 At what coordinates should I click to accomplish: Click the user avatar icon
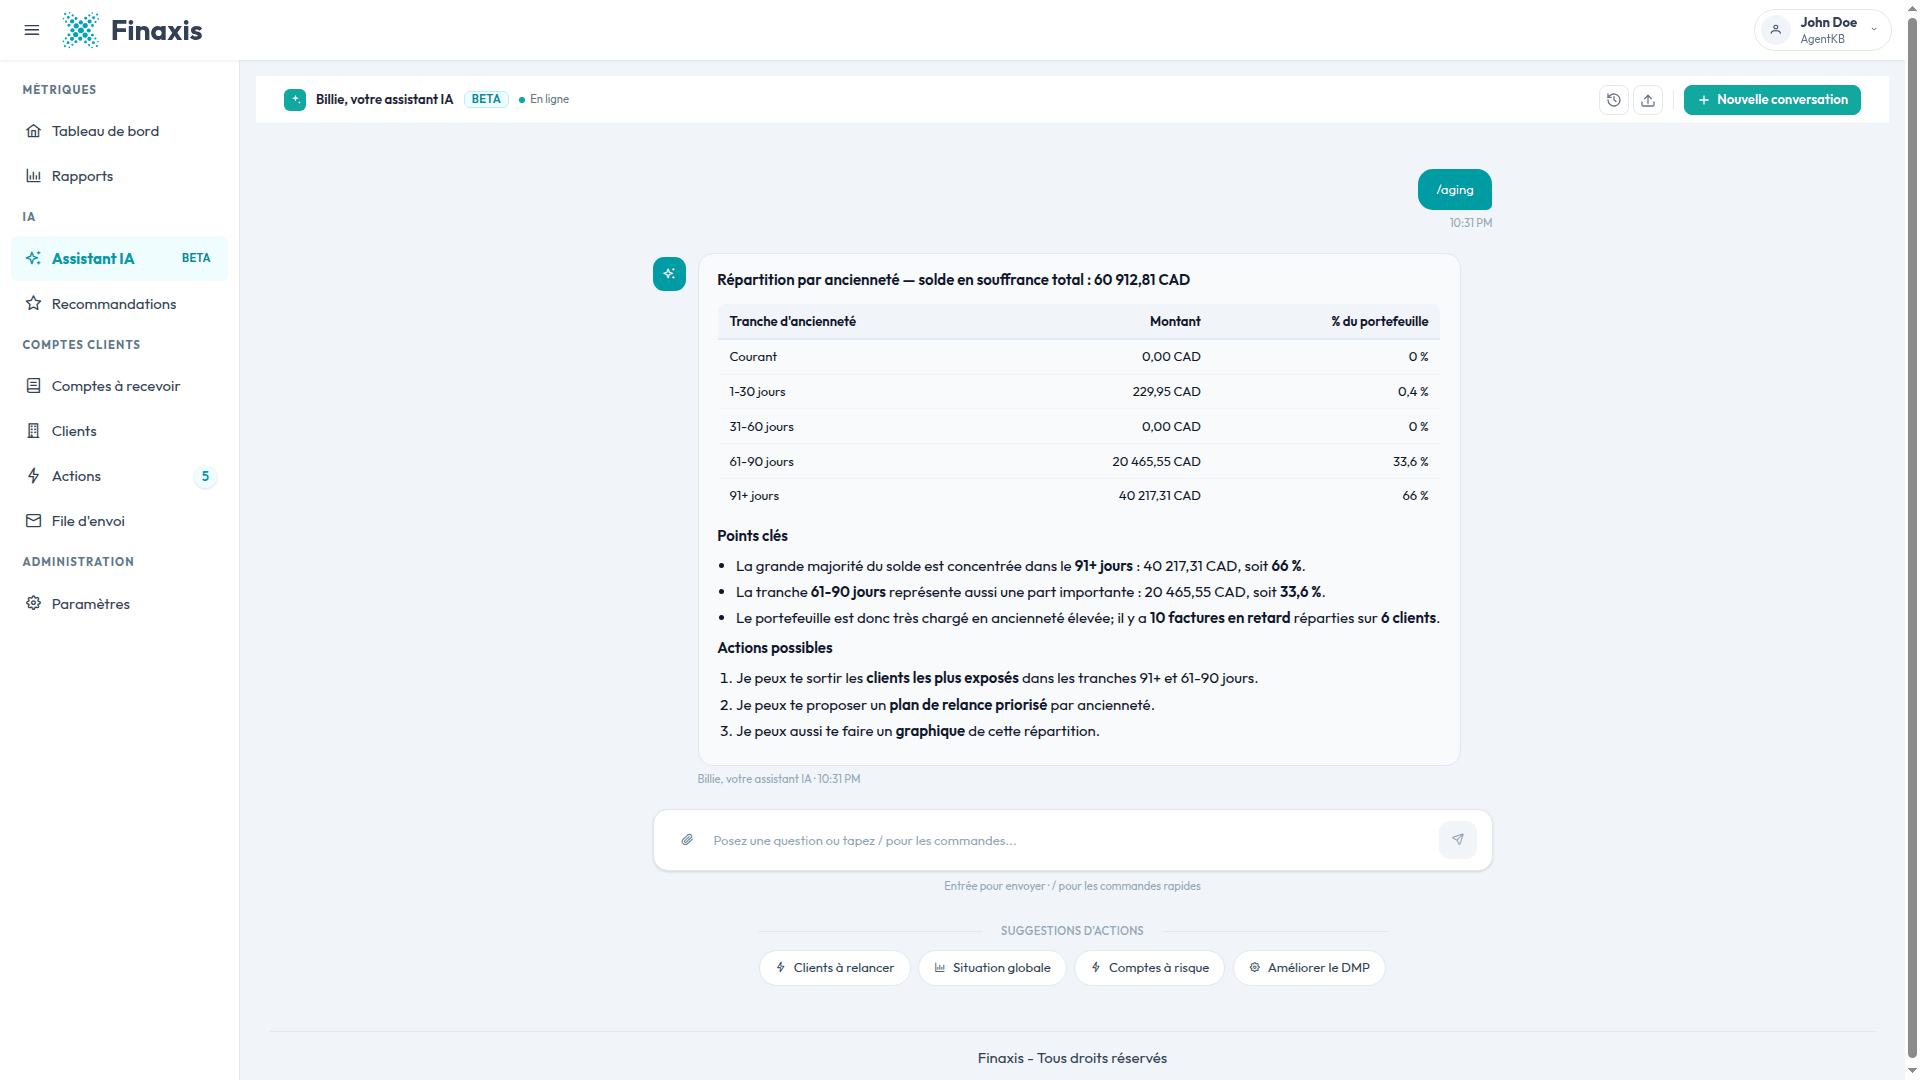click(x=1776, y=30)
